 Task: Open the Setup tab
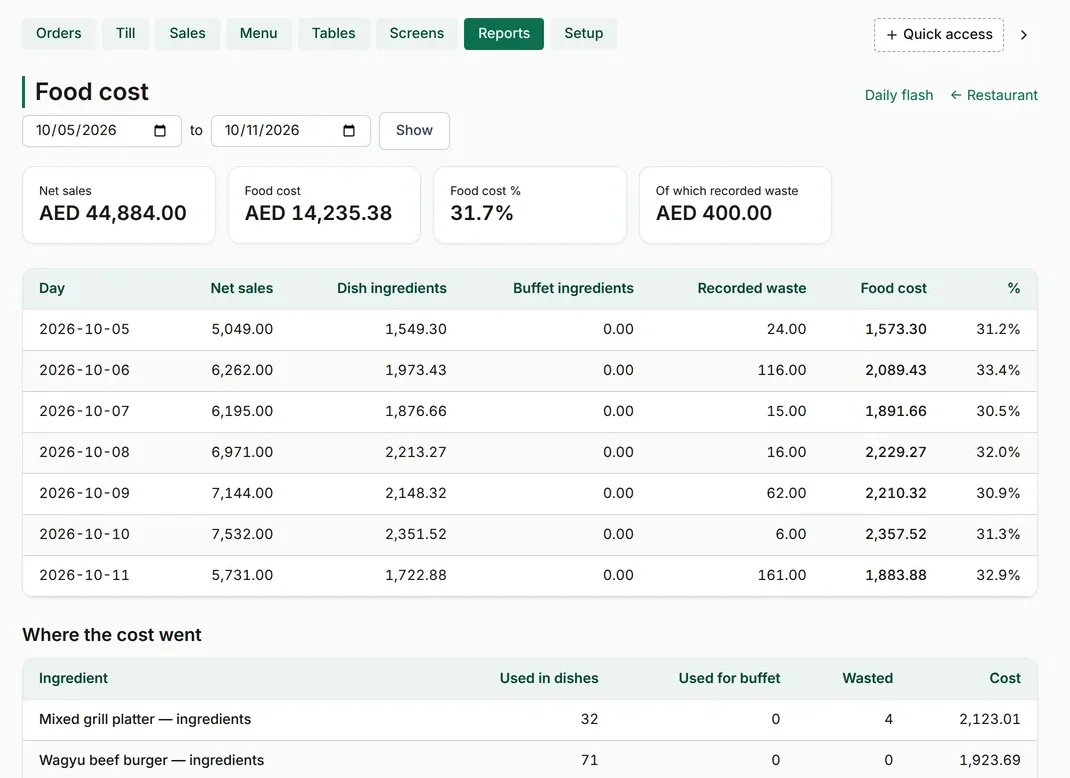tap(583, 33)
